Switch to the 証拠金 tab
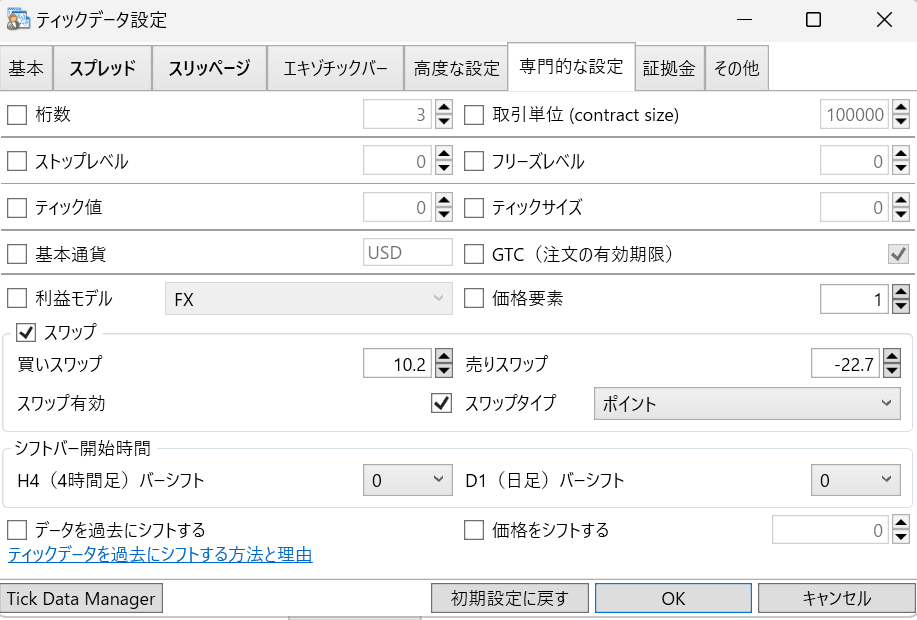The image size is (917, 620). 669,68
